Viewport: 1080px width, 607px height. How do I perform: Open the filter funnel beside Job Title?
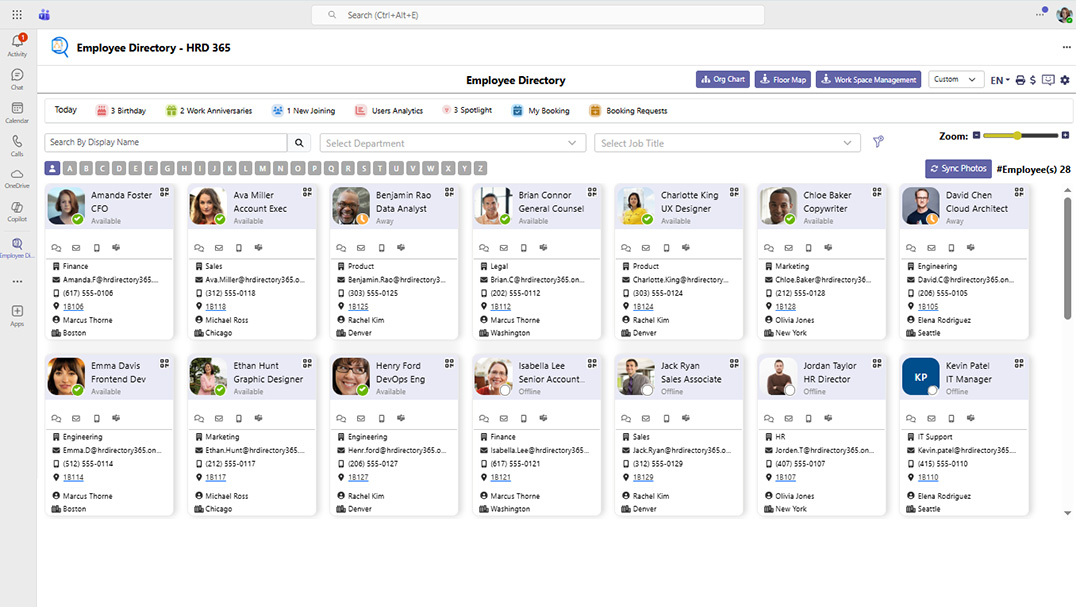click(878, 141)
